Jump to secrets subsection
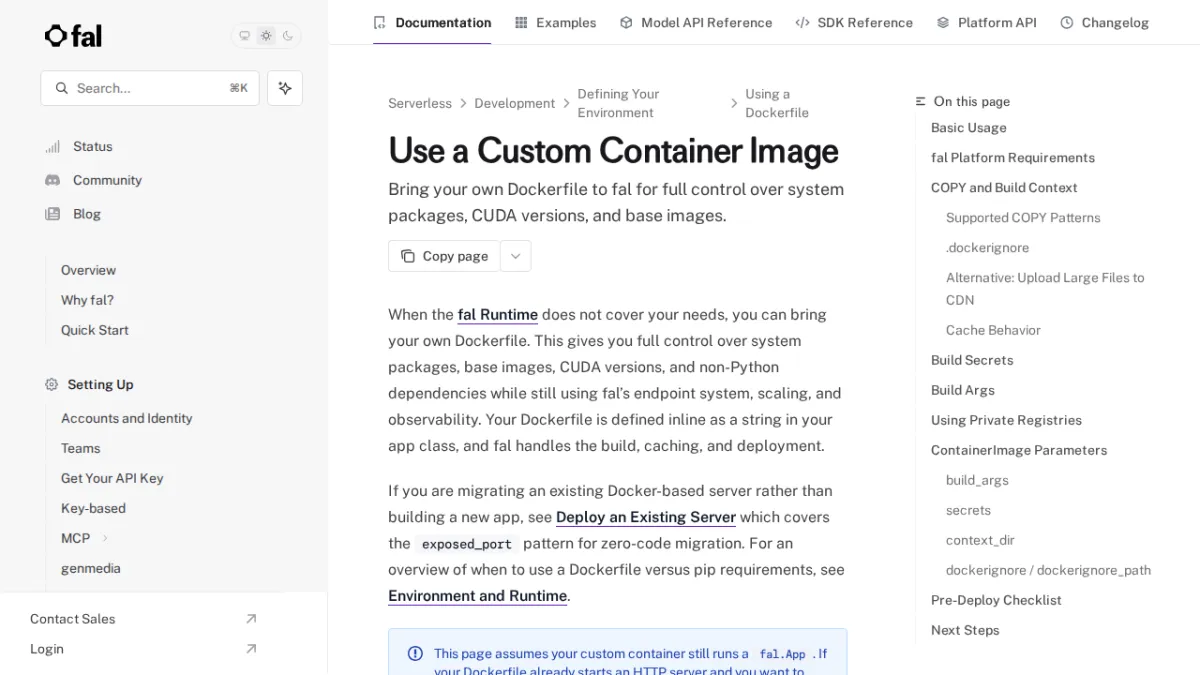The width and height of the screenshot is (1200, 675). click(x=968, y=510)
